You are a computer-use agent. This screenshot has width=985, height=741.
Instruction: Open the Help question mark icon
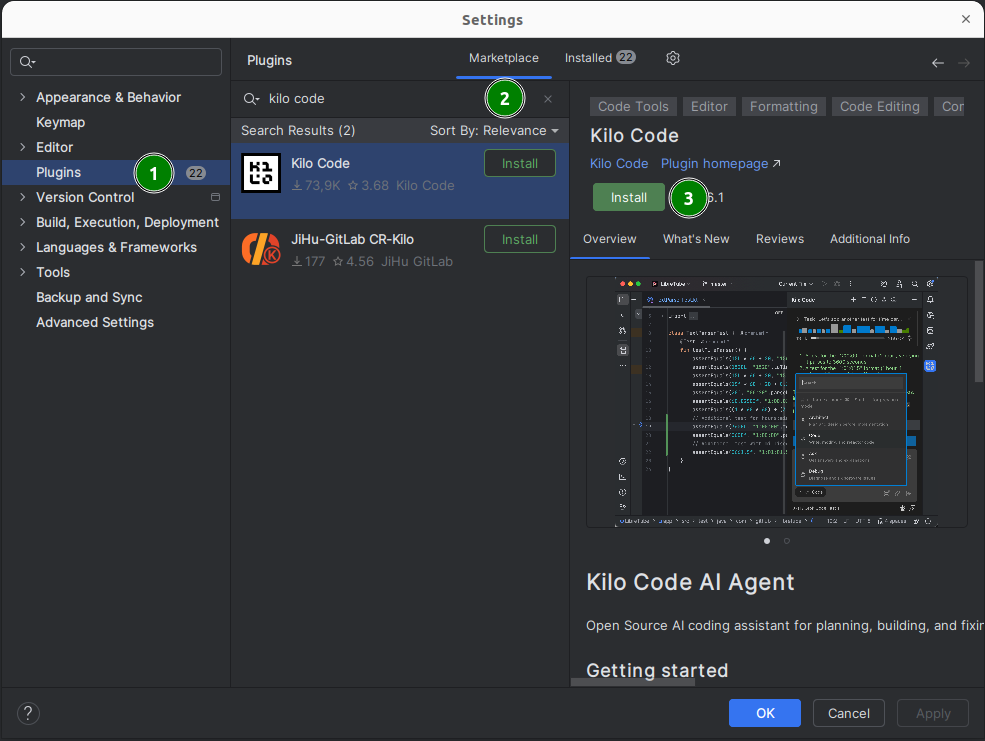click(x=27, y=713)
